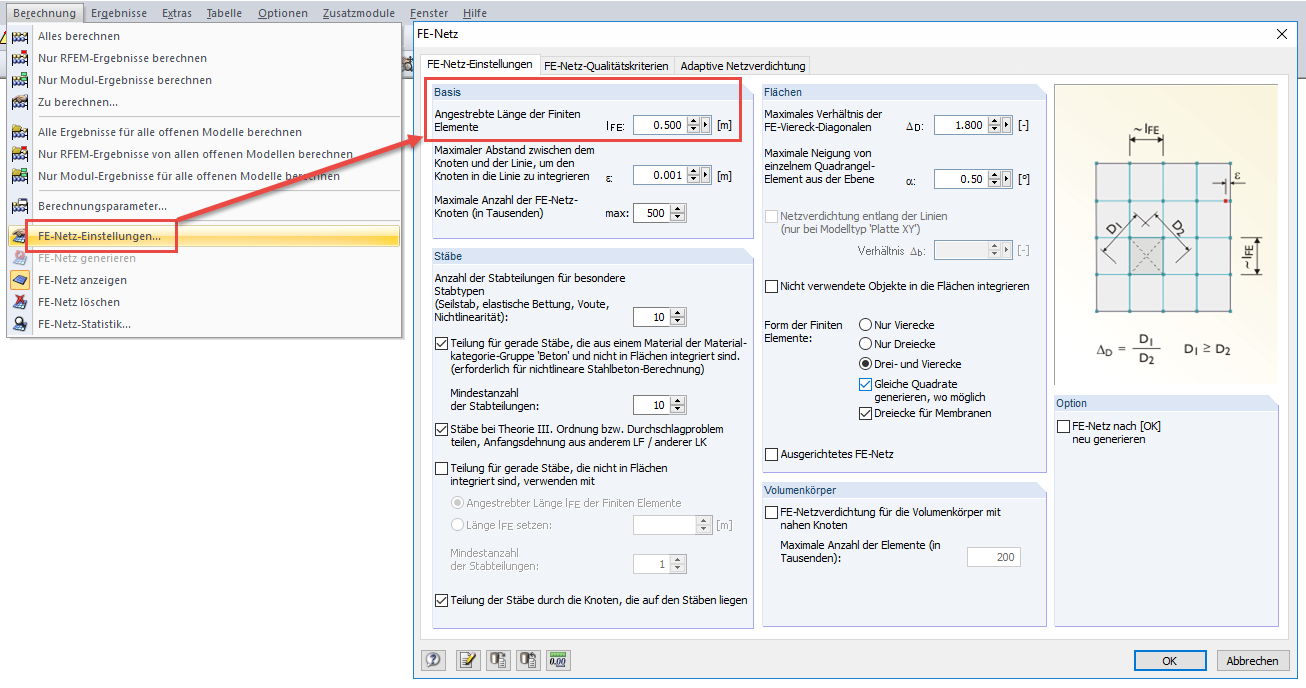Confirm settings with the OK button
Image resolution: width=1306 pixels, height=688 pixels.
(1169, 660)
